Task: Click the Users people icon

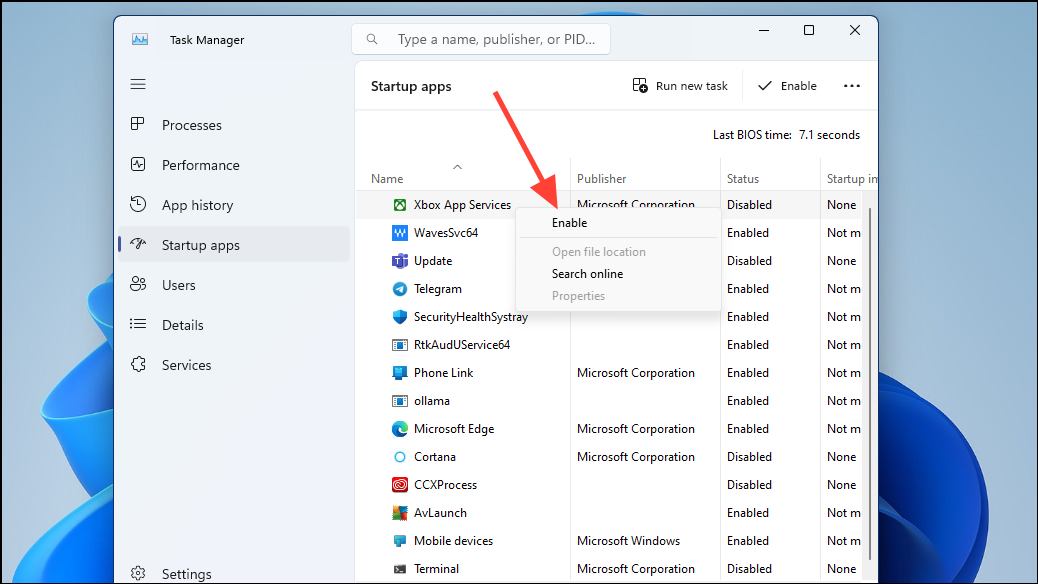Action: pyautogui.click(x=138, y=284)
